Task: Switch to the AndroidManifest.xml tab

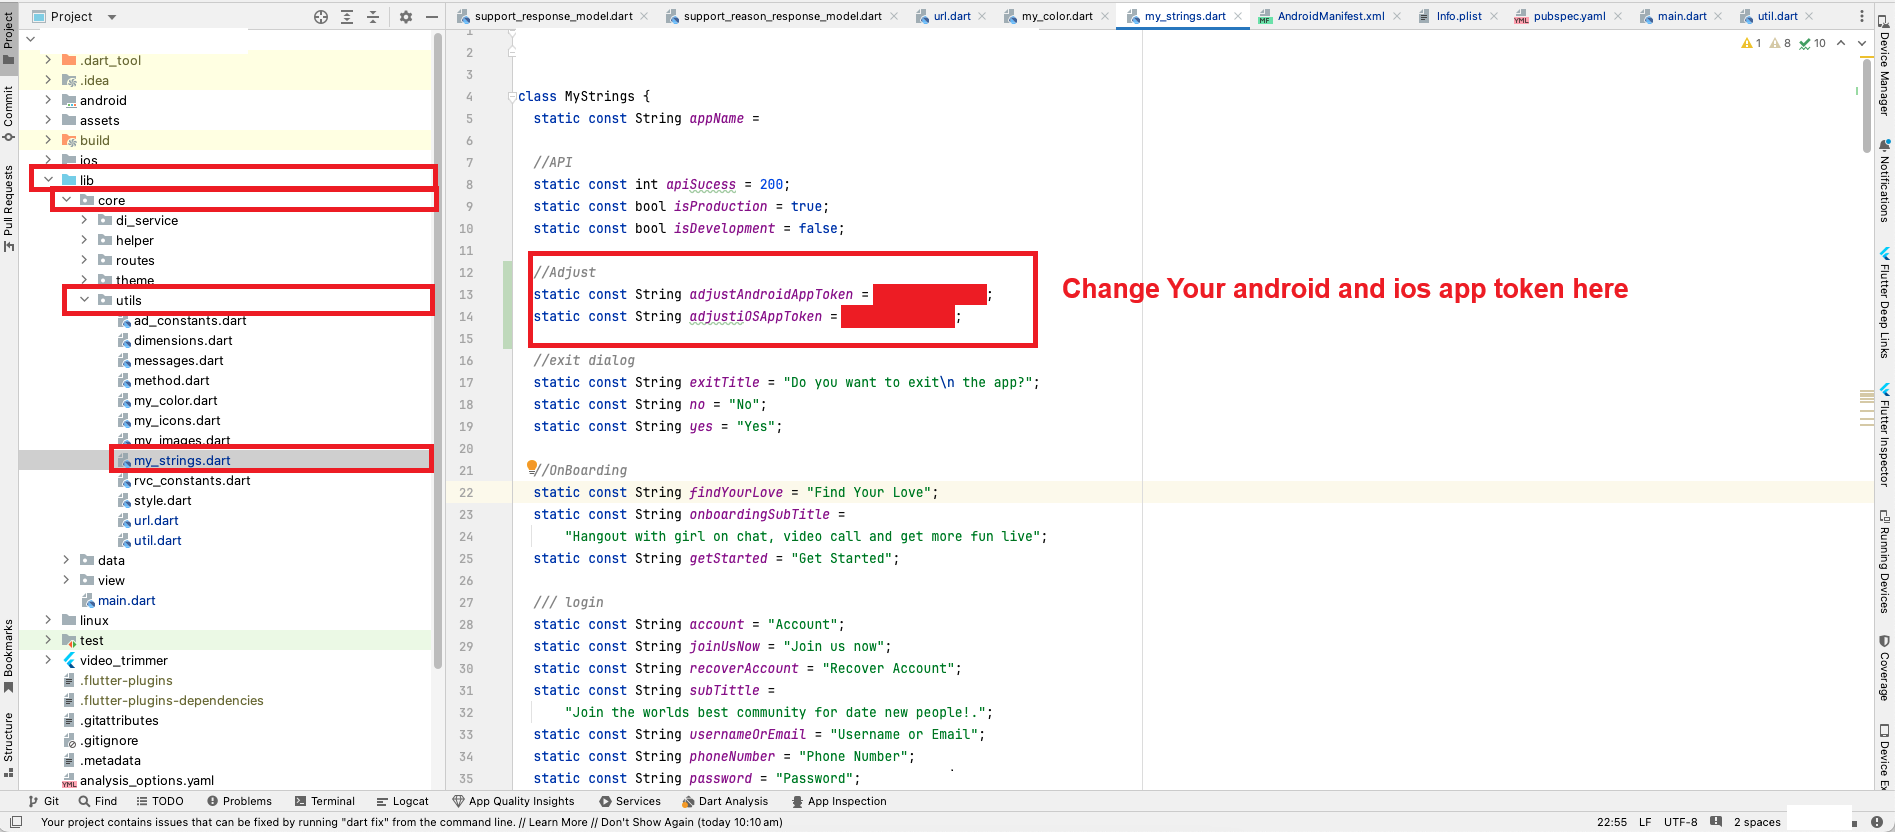Action: point(1330,16)
